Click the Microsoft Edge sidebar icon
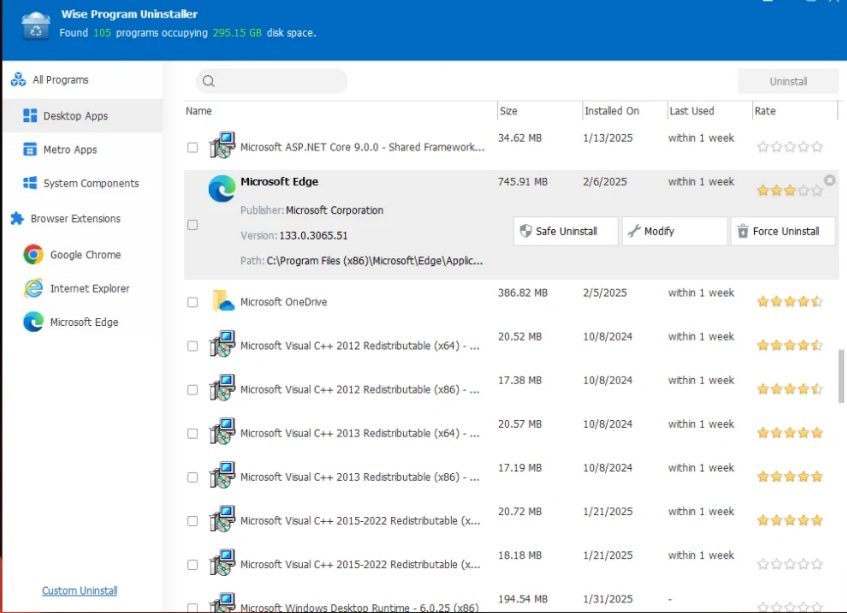 point(33,322)
